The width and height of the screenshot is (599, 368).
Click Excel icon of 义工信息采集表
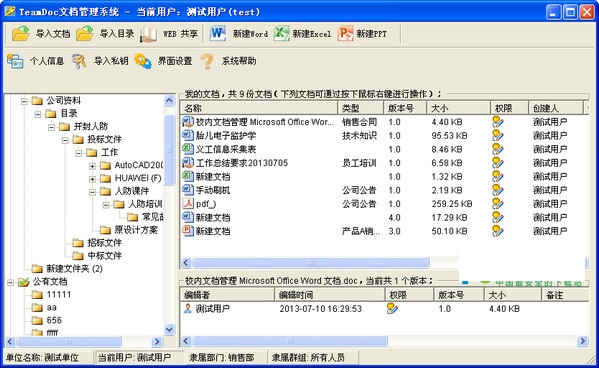click(x=188, y=149)
